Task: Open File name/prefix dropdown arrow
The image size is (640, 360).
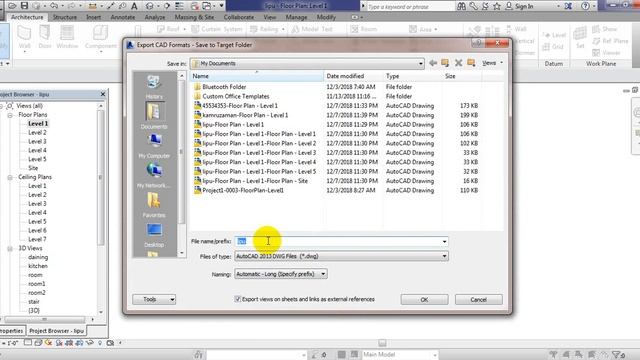Action: [444, 242]
